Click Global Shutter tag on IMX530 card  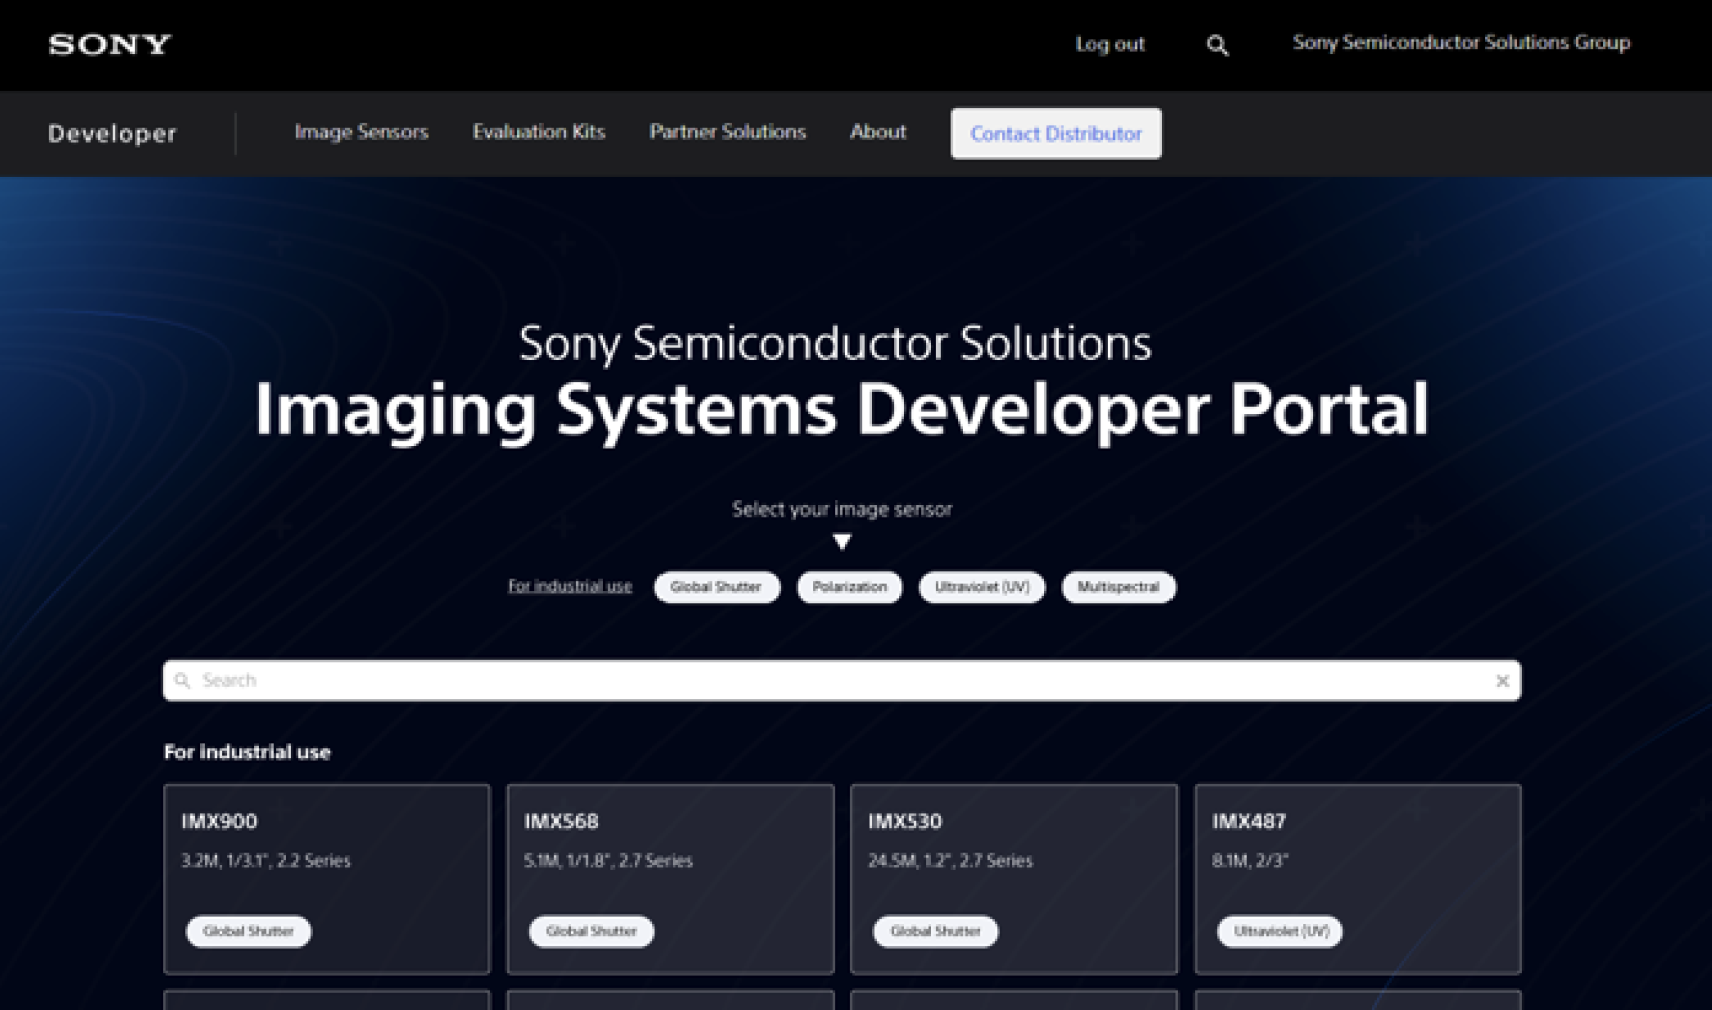[935, 931]
